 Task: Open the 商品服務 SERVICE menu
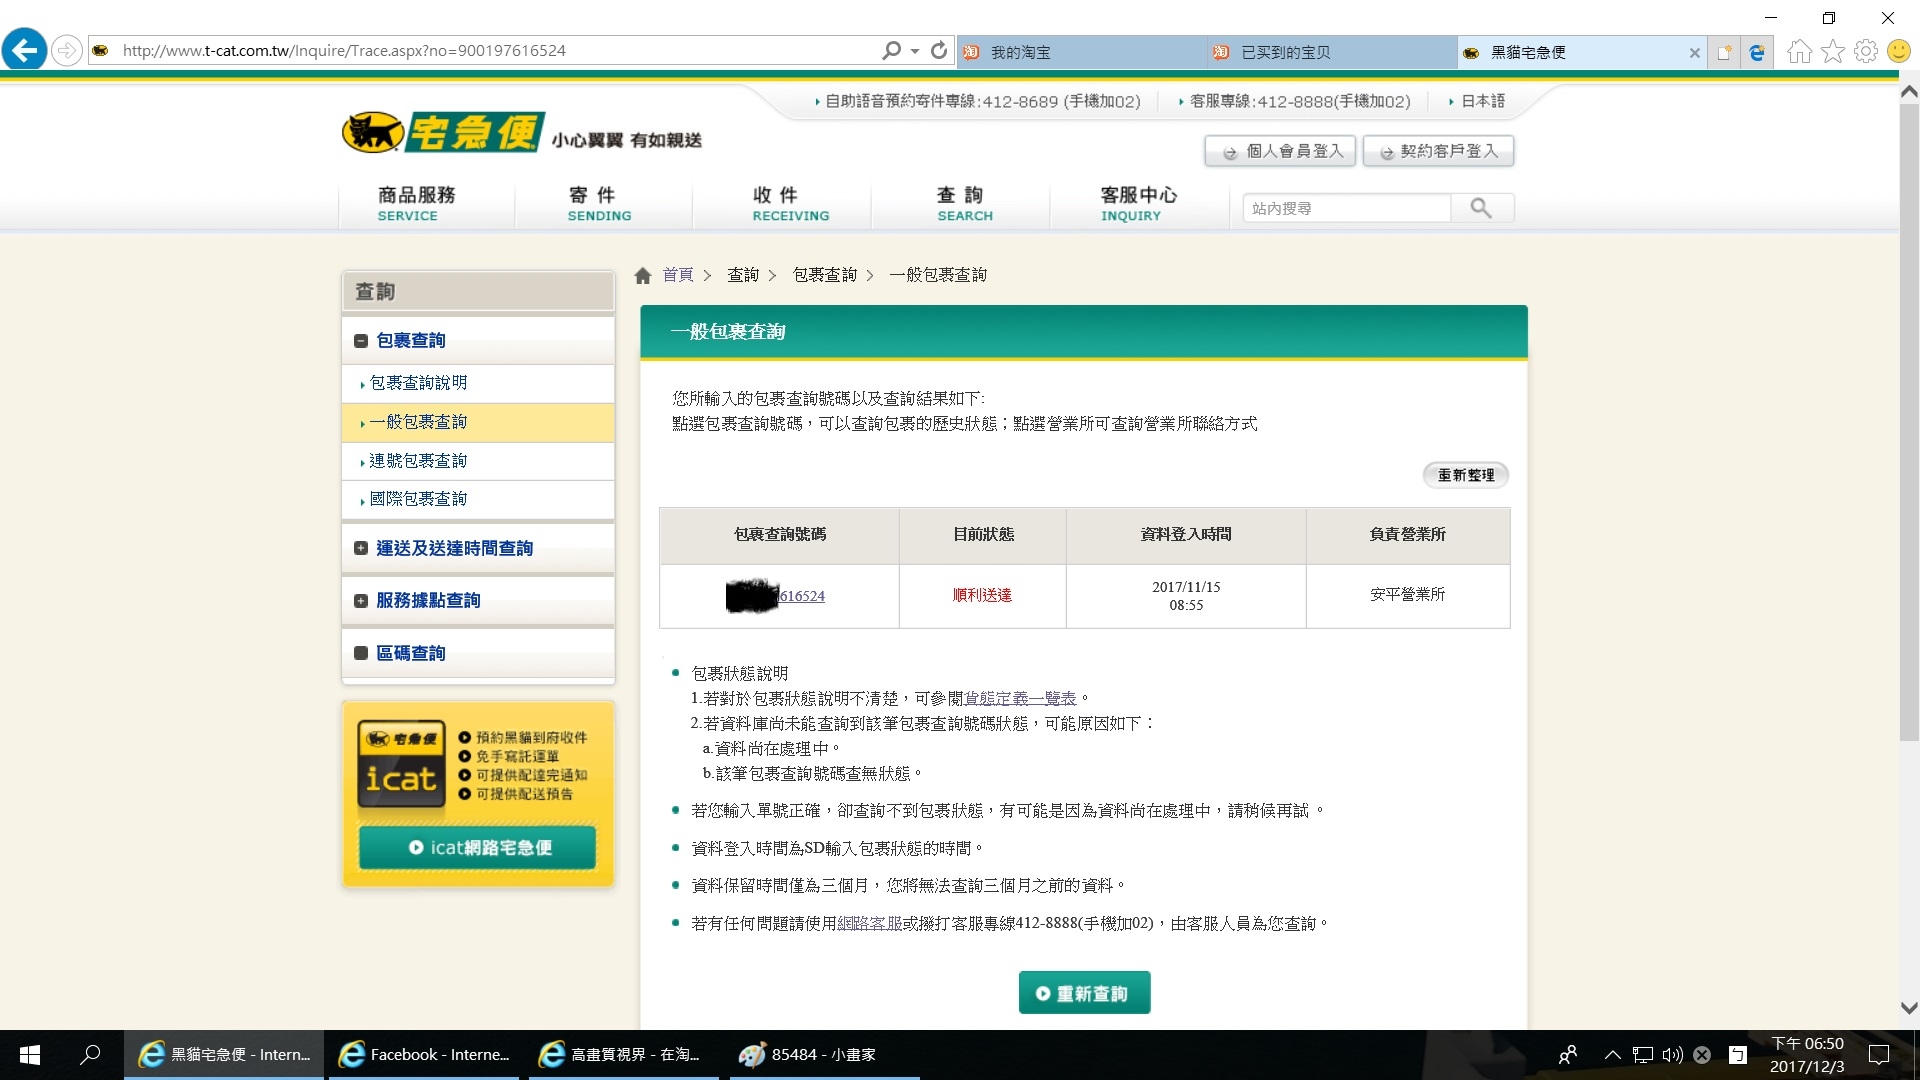pyautogui.click(x=416, y=203)
